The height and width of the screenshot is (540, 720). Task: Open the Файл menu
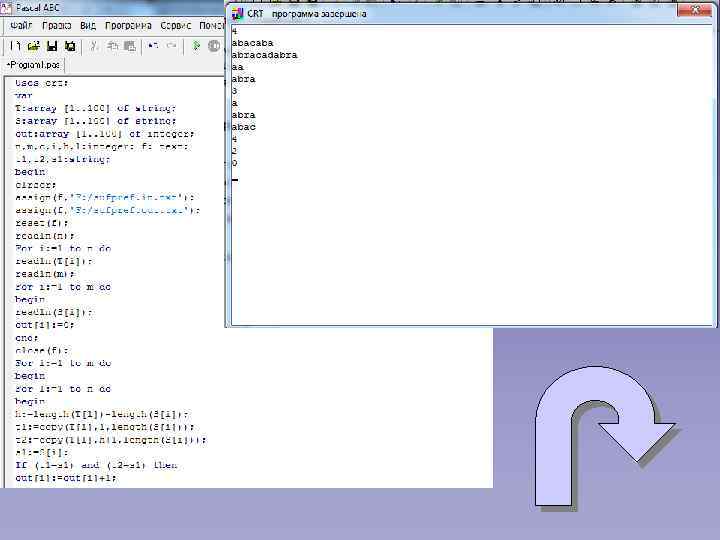point(21,26)
